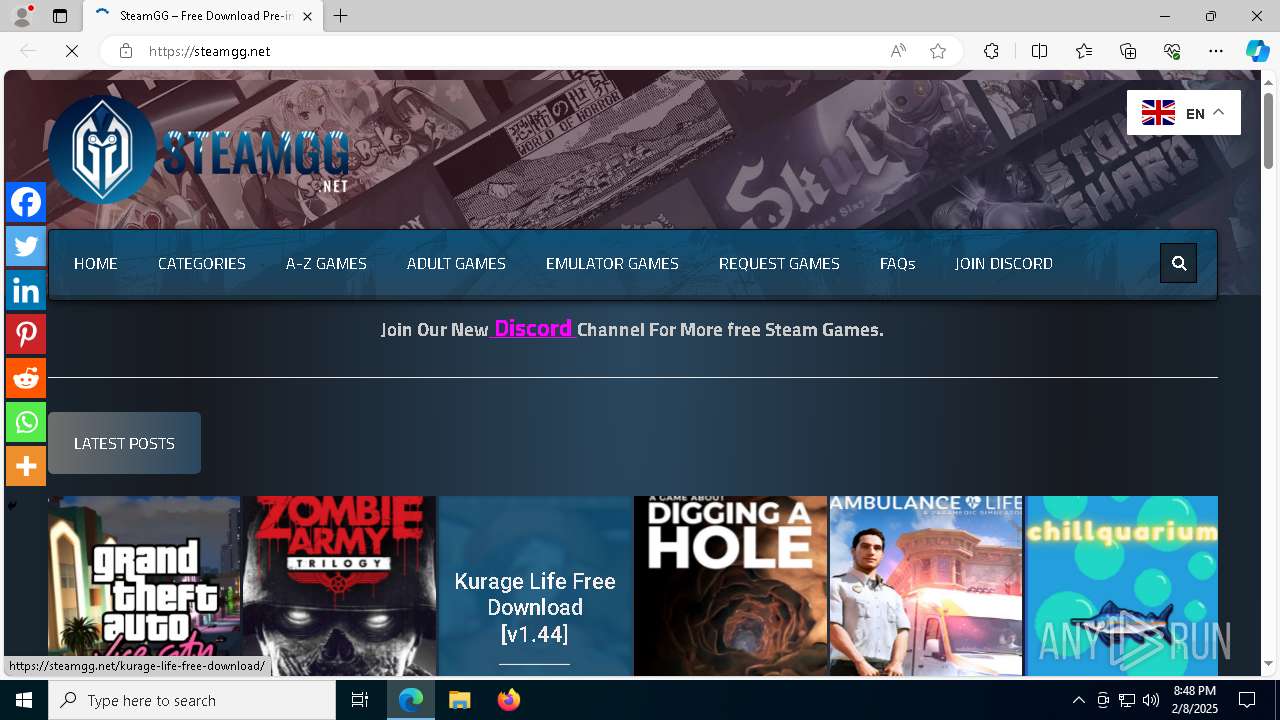Open the volume control tray icon
The height and width of the screenshot is (720, 1280).
(x=1151, y=700)
